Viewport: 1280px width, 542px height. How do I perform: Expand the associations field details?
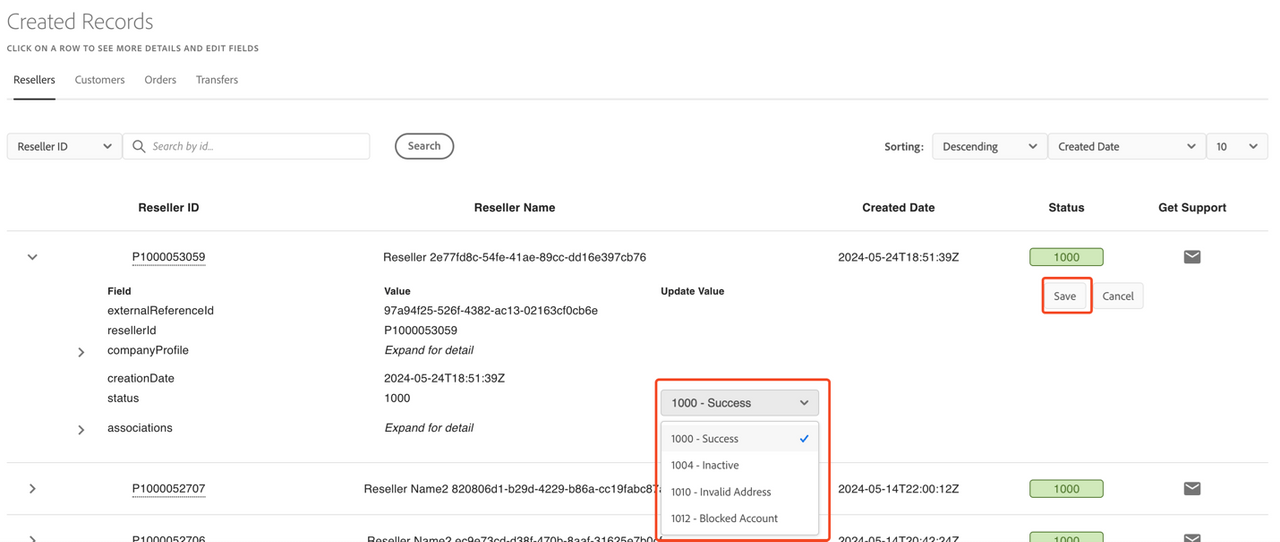(81, 430)
